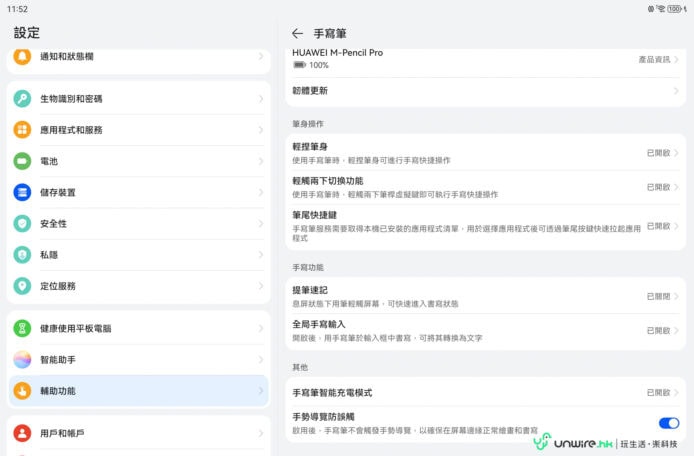Tap the location pin icon for 定位服務
This screenshot has height=456, width=694.
pyautogui.click(x=22, y=286)
